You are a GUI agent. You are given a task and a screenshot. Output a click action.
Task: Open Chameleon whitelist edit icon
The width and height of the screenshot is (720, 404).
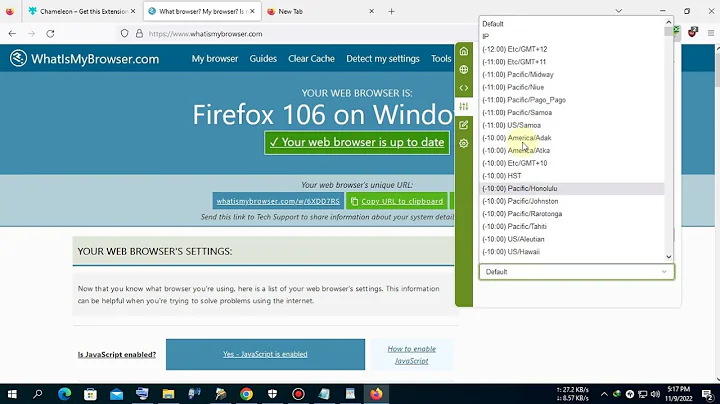[x=464, y=125]
